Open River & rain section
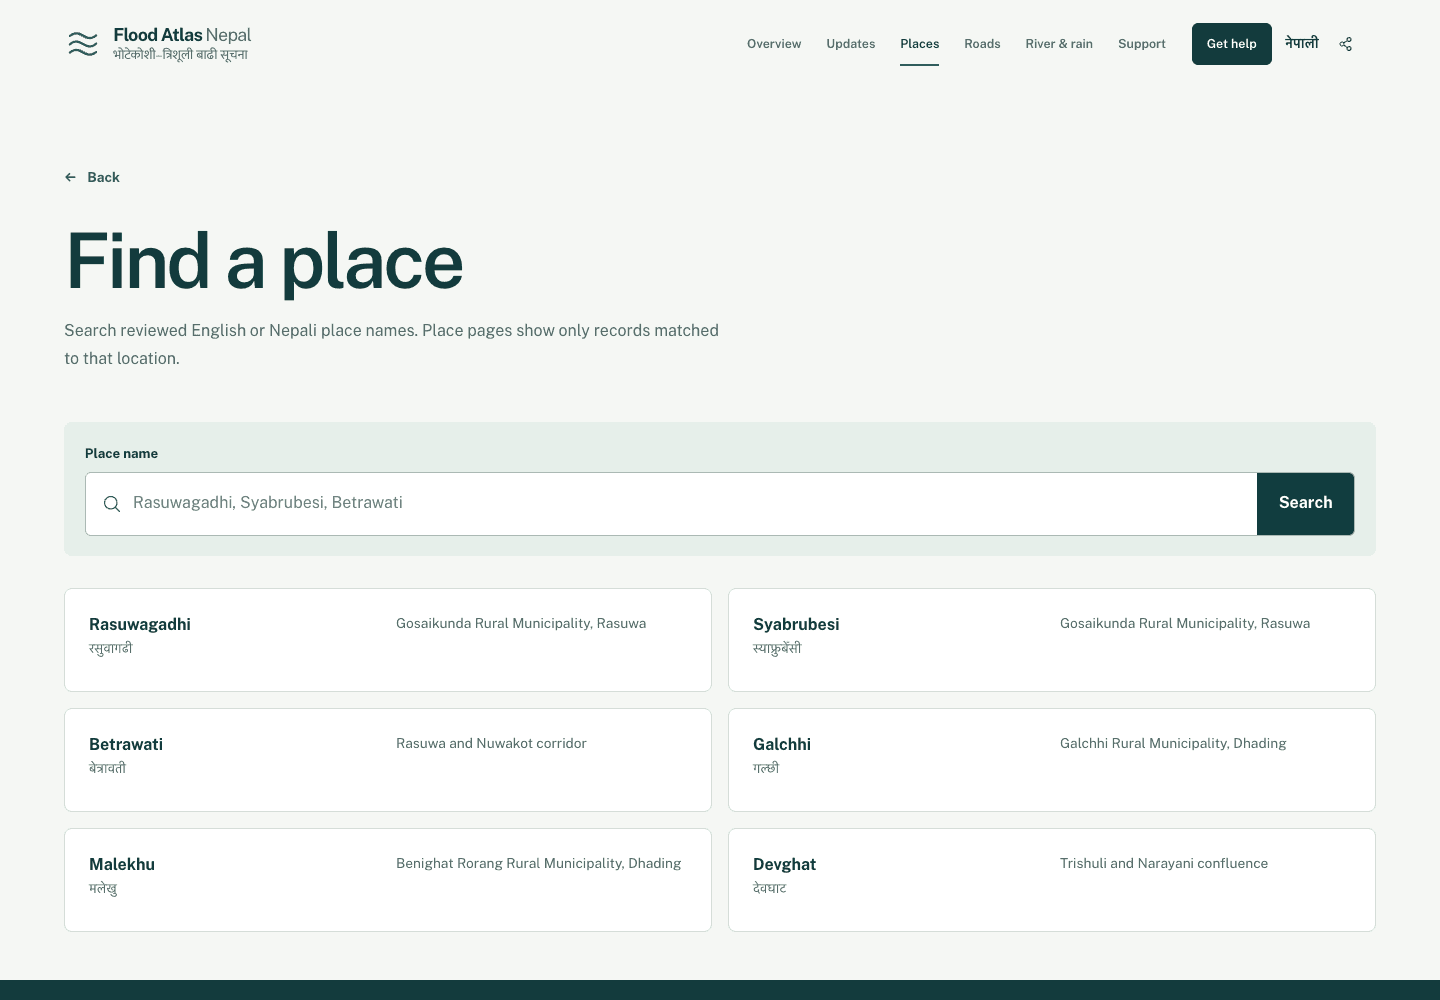This screenshot has height=1000, width=1440. 1059,44
